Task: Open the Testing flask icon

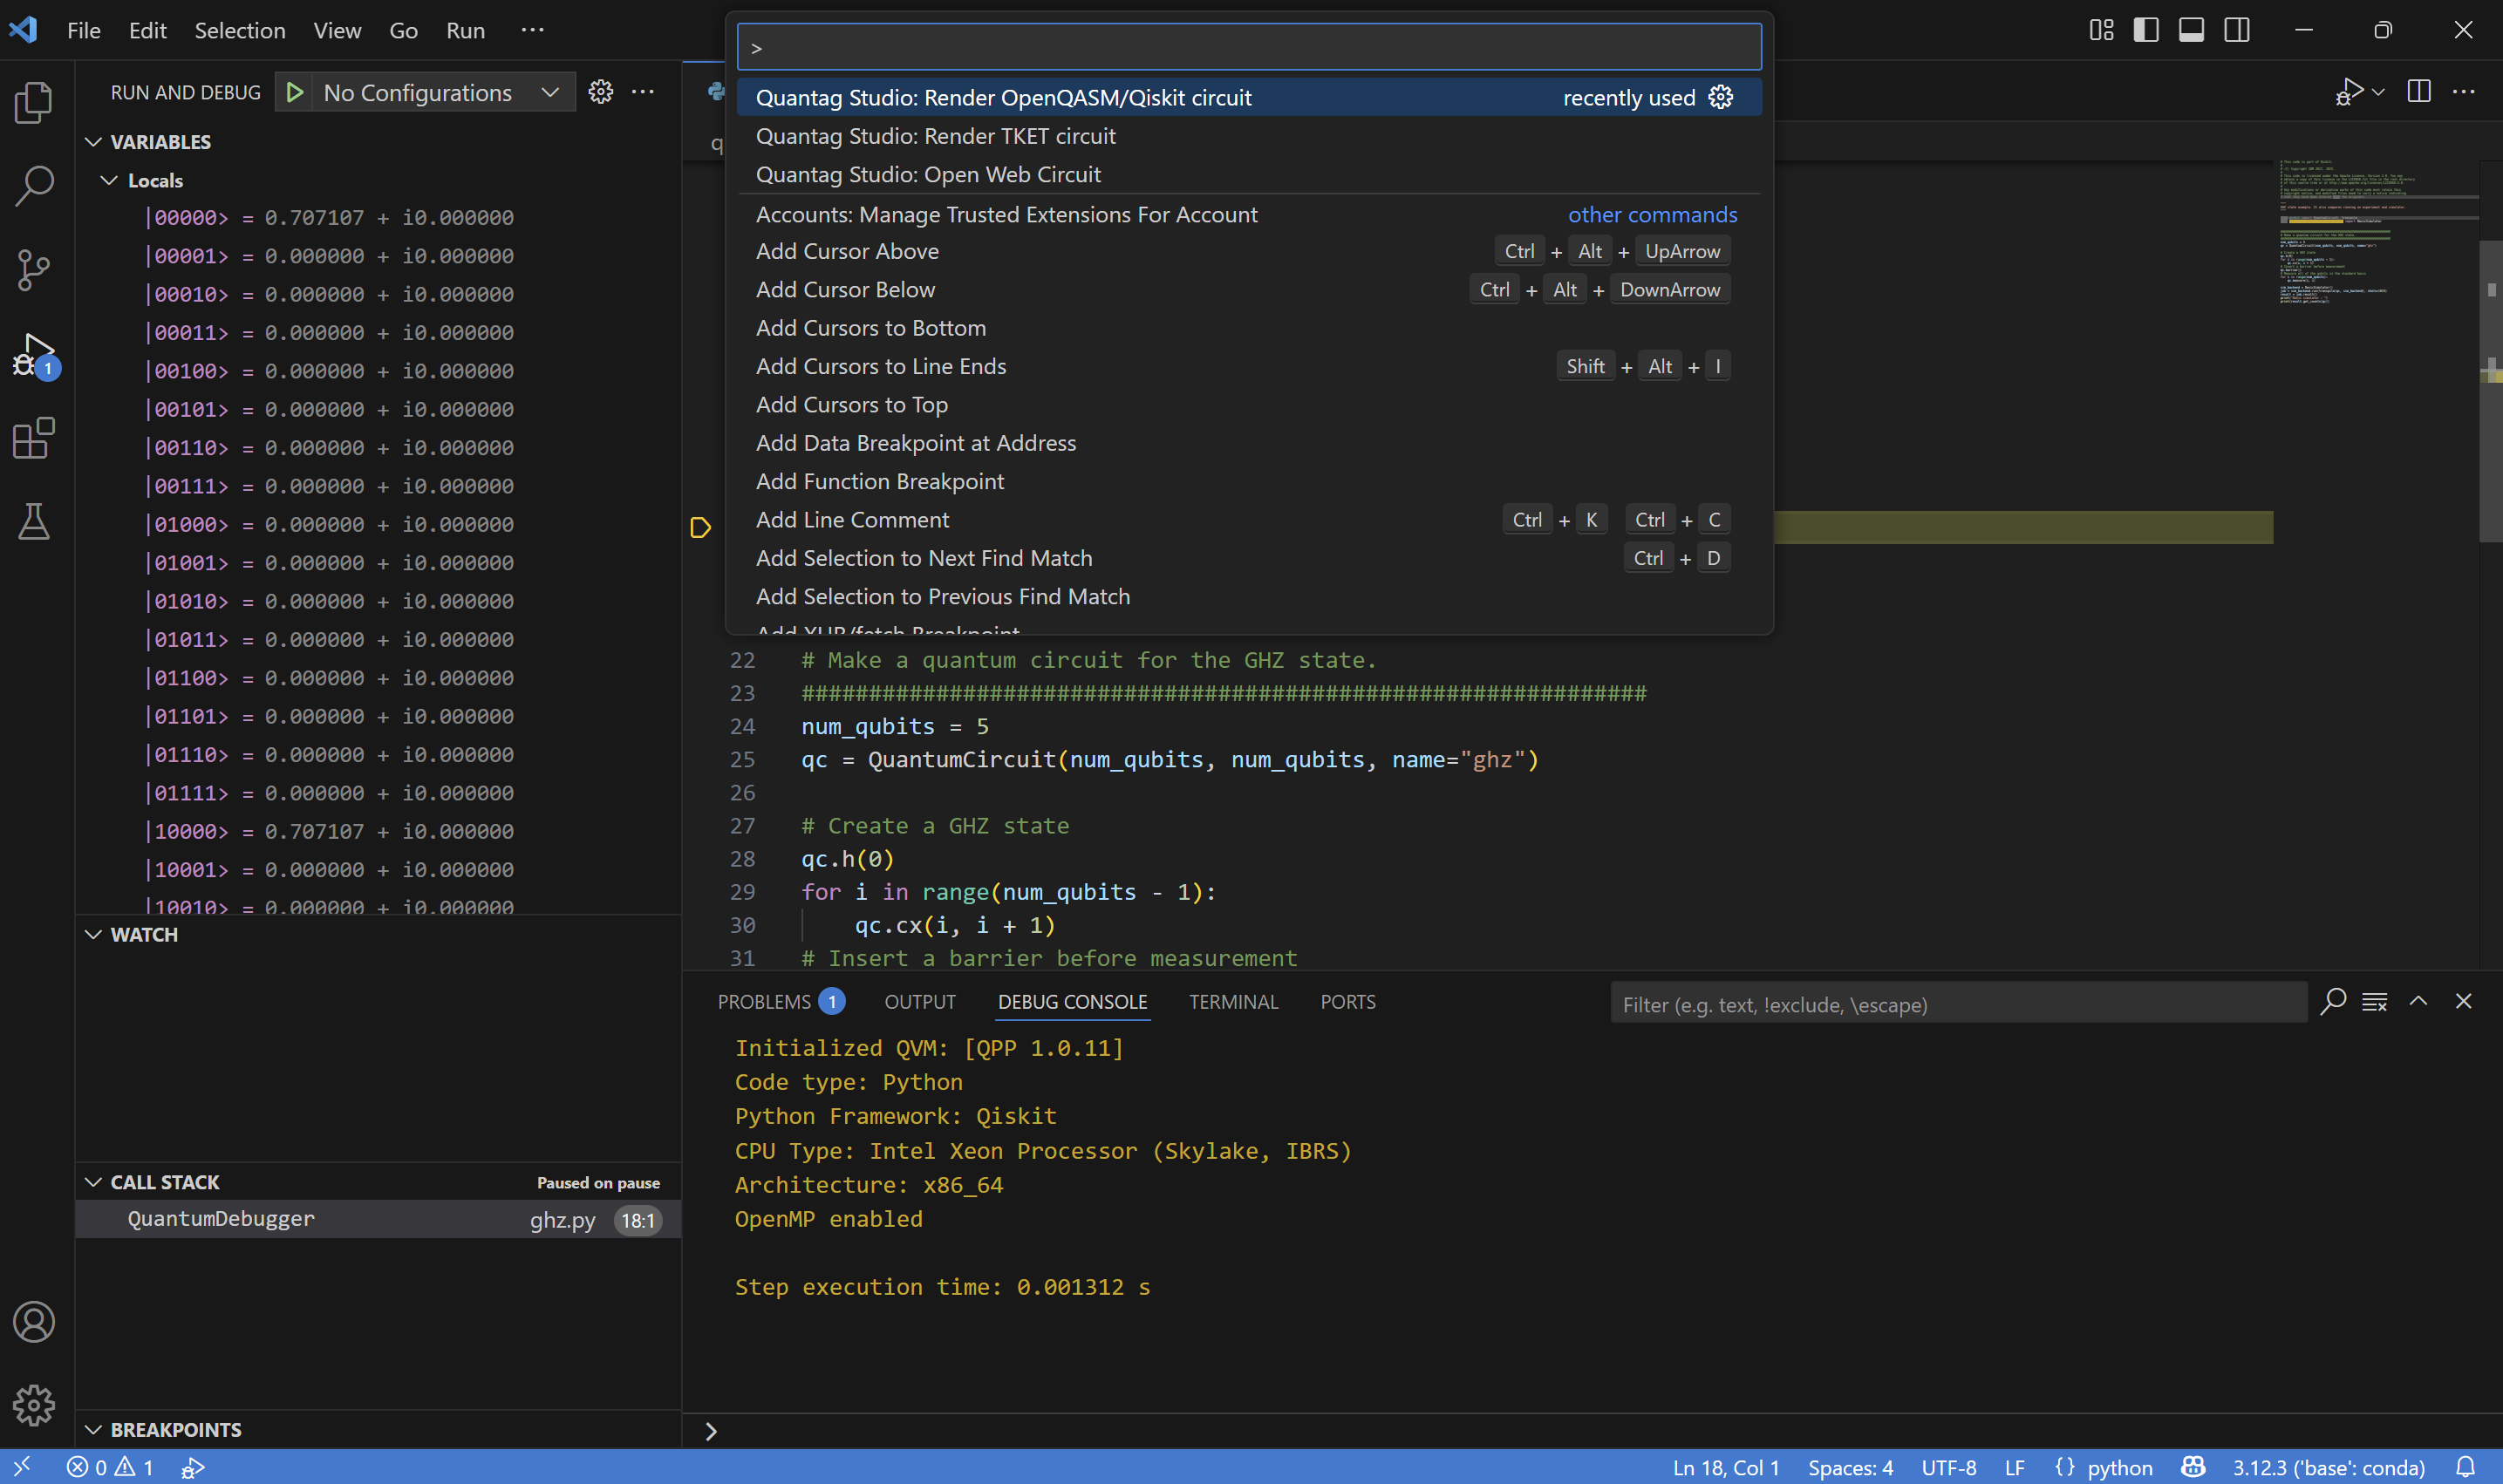Action: [33, 521]
